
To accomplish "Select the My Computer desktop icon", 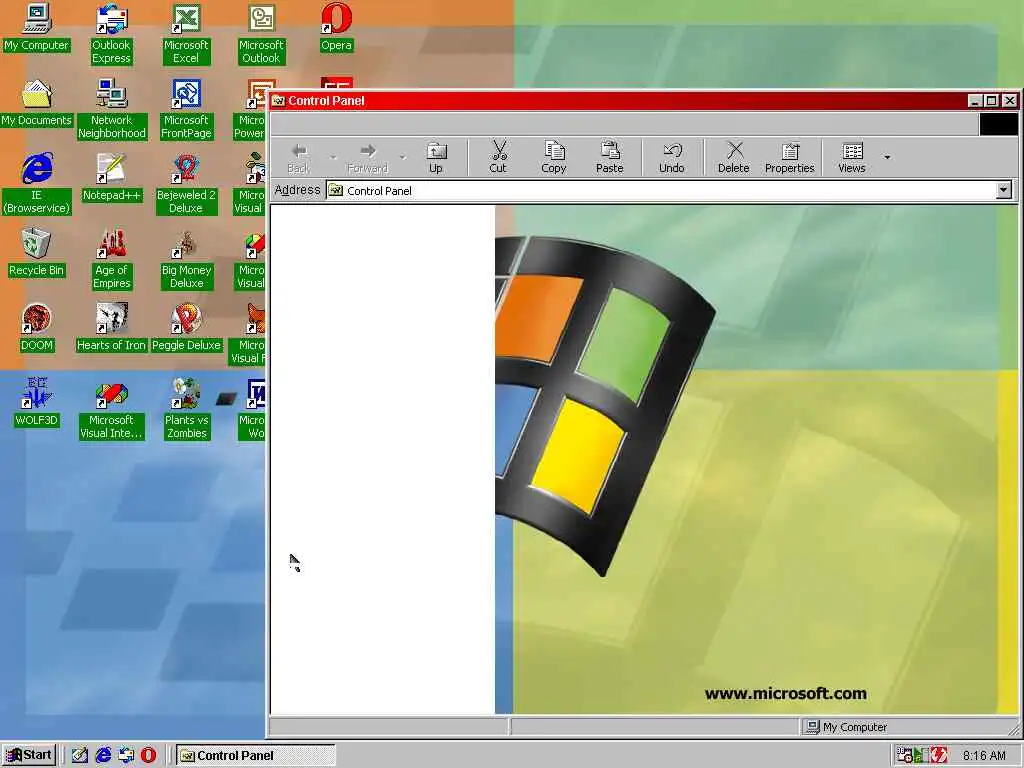I will (x=37, y=27).
